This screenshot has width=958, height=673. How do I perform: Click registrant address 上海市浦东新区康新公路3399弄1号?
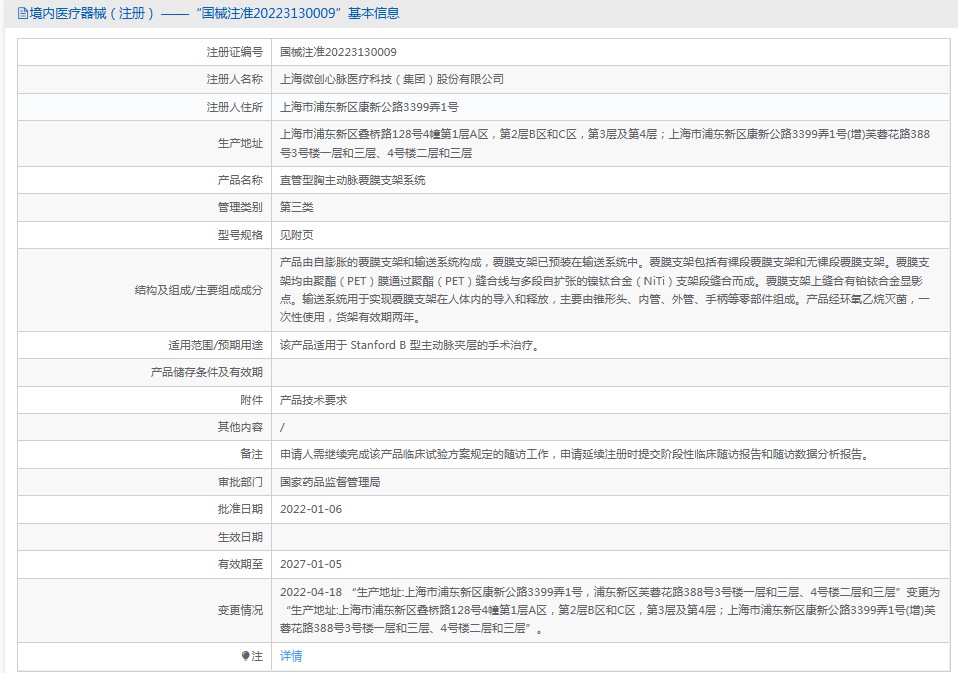tap(369, 106)
